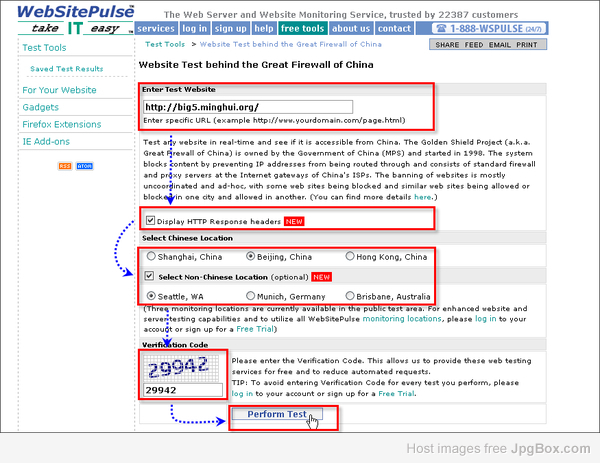Image resolution: width=600 pixels, height=463 pixels.
Task: Click SHARE in the page toolbar
Action: click(447, 45)
